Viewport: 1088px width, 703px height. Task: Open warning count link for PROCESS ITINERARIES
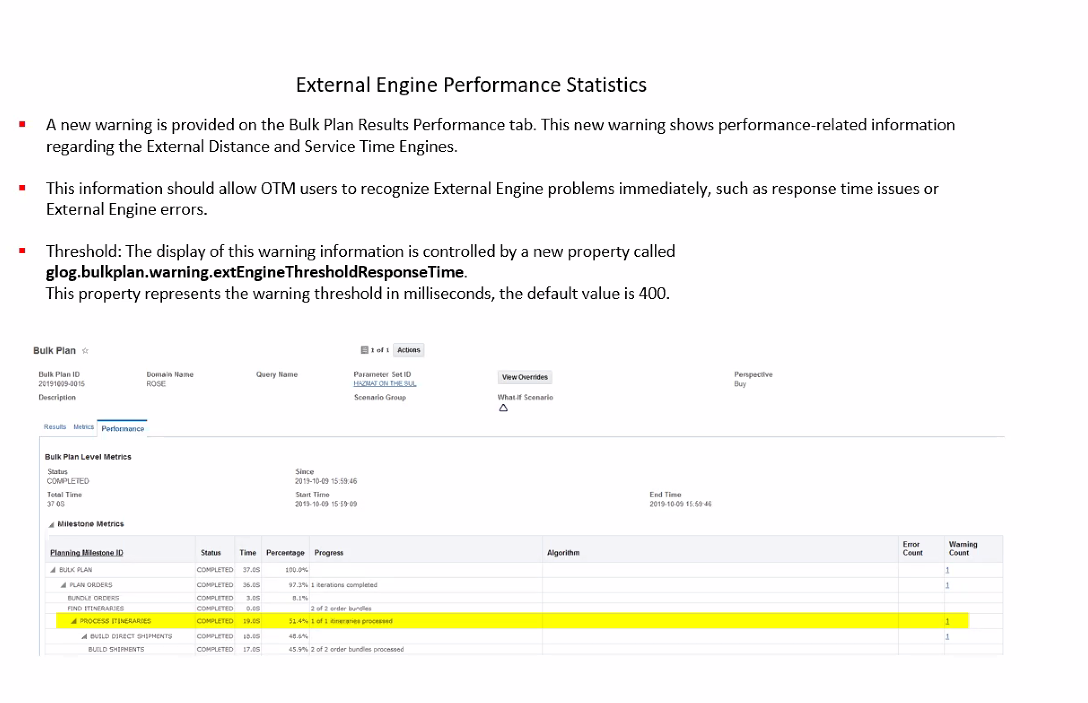point(947,621)
